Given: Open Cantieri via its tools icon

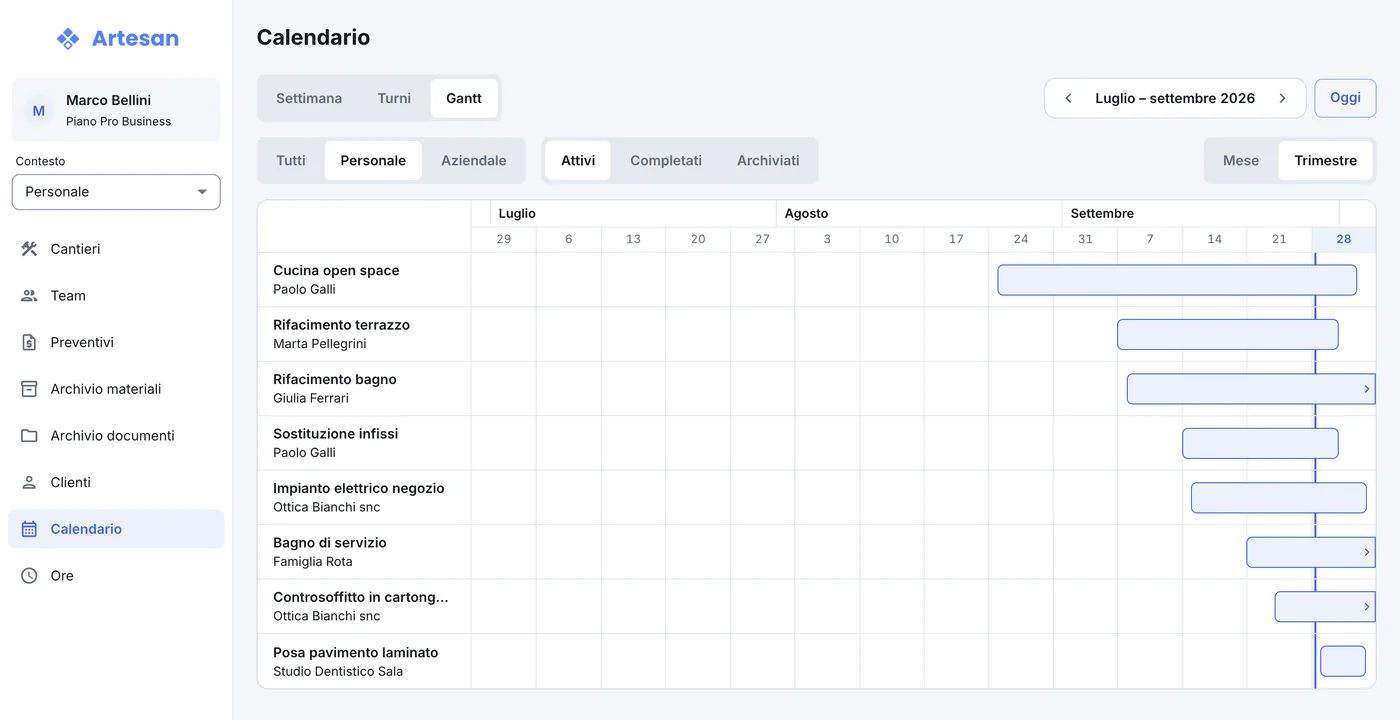Looking at the screenshot, I should (x=29, y=249).
